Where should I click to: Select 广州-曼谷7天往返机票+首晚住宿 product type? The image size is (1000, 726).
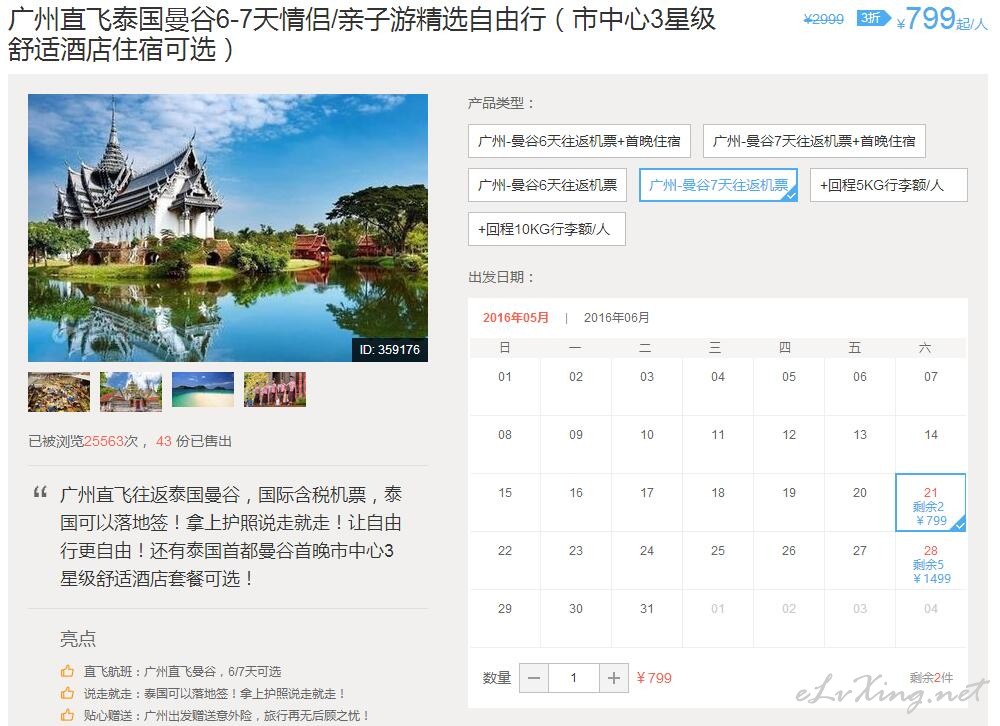tap(814, 141)
